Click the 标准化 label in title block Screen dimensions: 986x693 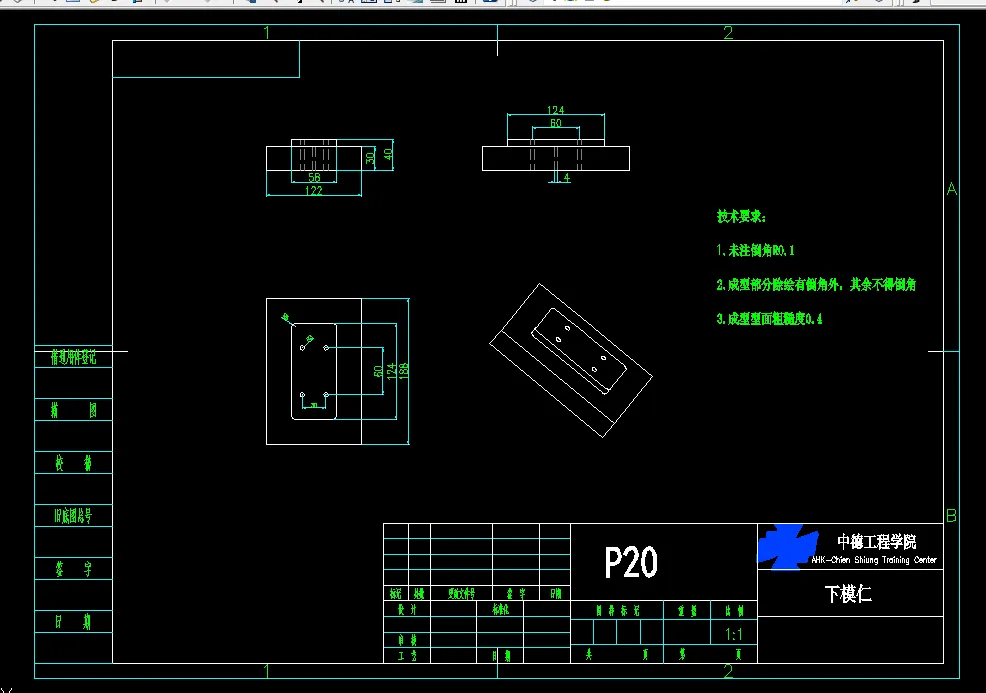pos(501,609)
